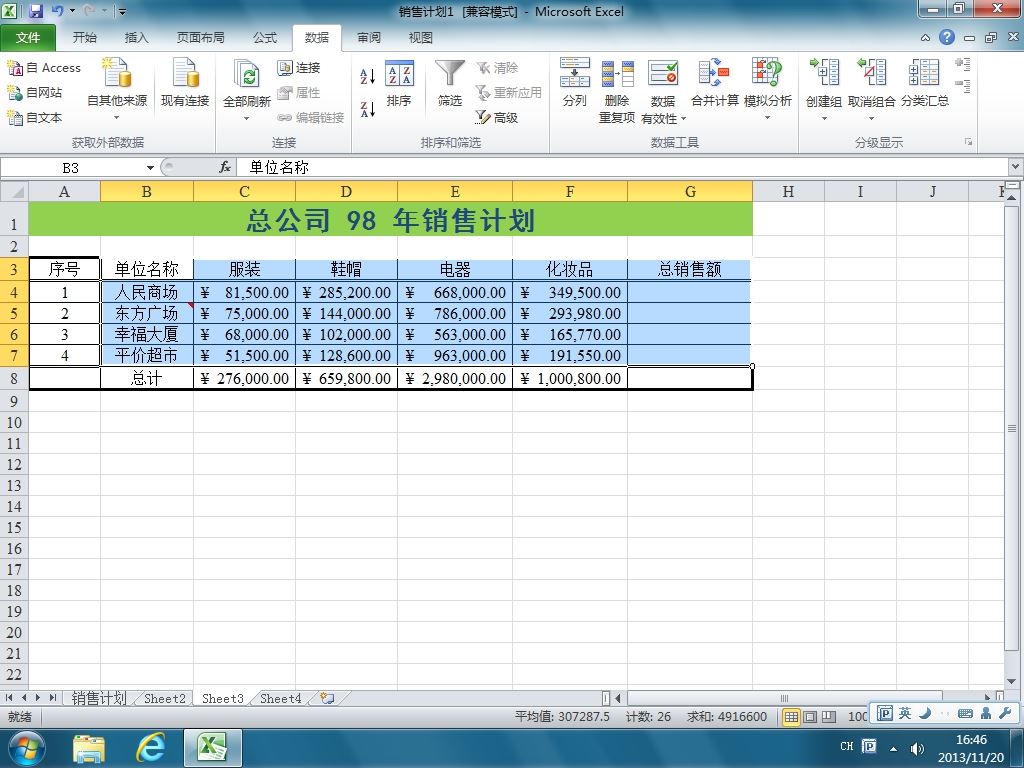Open workbook Connections (连接) in the ribbon
Viewport: 1024px width, 768px height.
(x=298, y=67)
